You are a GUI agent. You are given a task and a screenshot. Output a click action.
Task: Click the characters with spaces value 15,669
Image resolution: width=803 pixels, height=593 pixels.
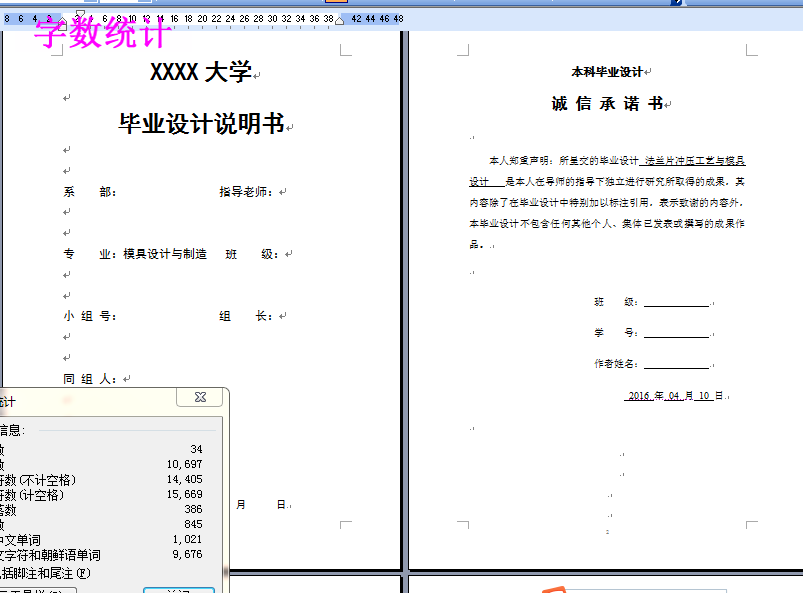click(x=184, y=494)
